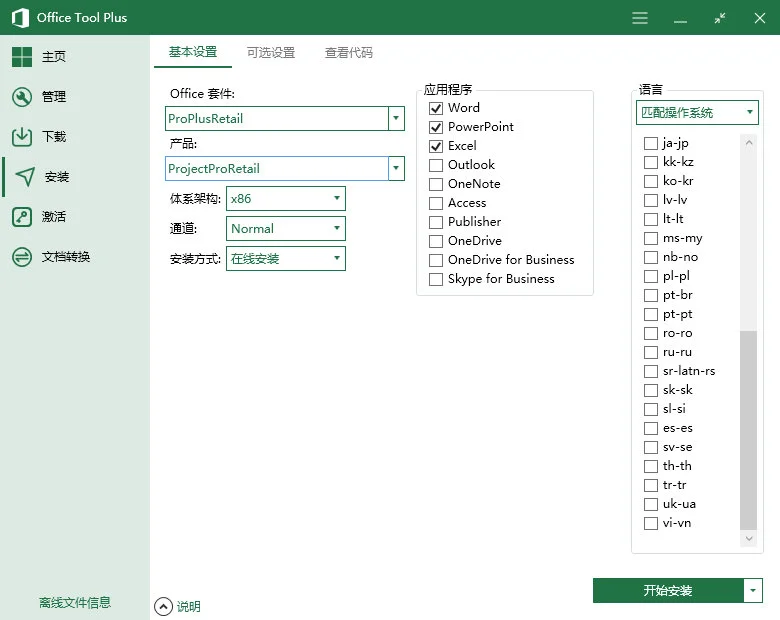This screenshot has width=780, height=620.
Task: Check the kk-kz language box
Action: (x=651, y=162)
